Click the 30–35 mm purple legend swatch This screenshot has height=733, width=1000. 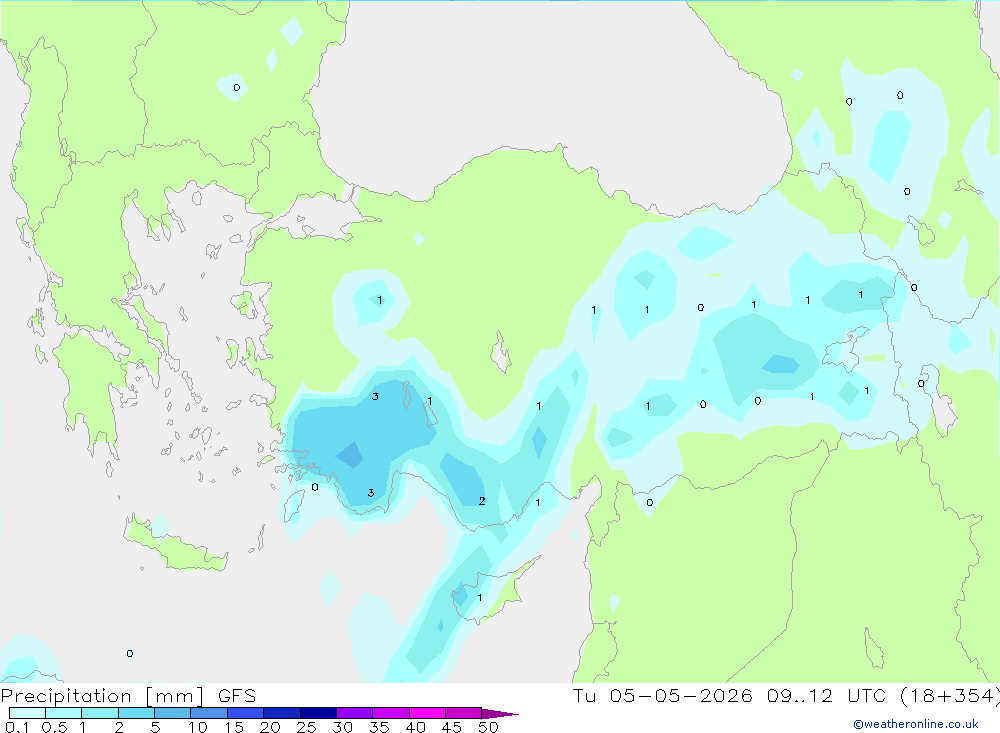coord(354,713)
